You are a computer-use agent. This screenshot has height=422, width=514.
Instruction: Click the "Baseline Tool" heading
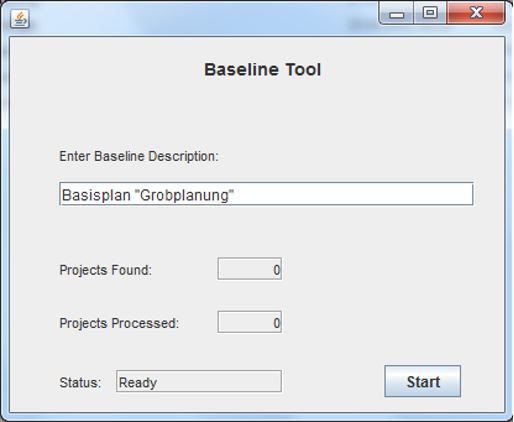click(263, 70)
